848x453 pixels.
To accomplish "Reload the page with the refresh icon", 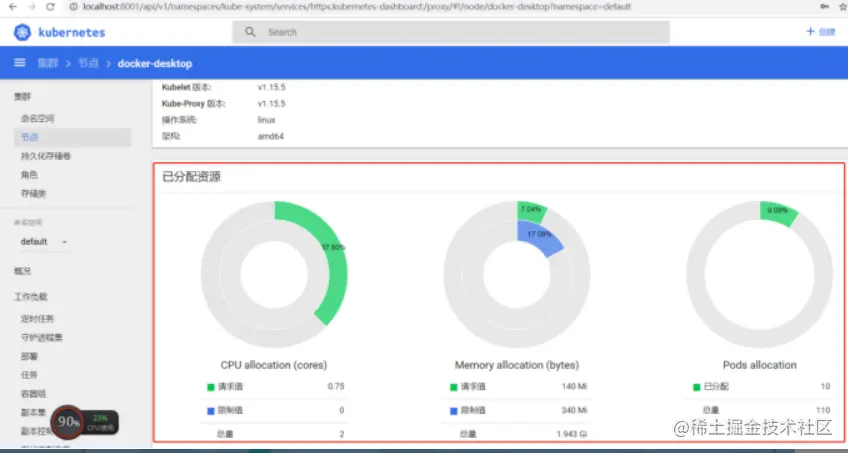I will (50, 6).
